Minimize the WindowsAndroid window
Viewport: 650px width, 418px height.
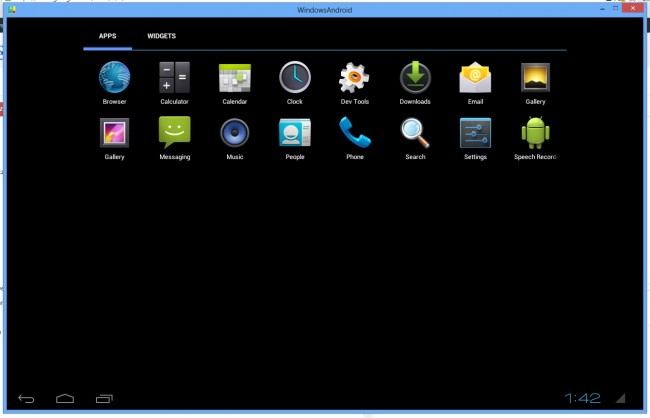click(x=602, y=9)
